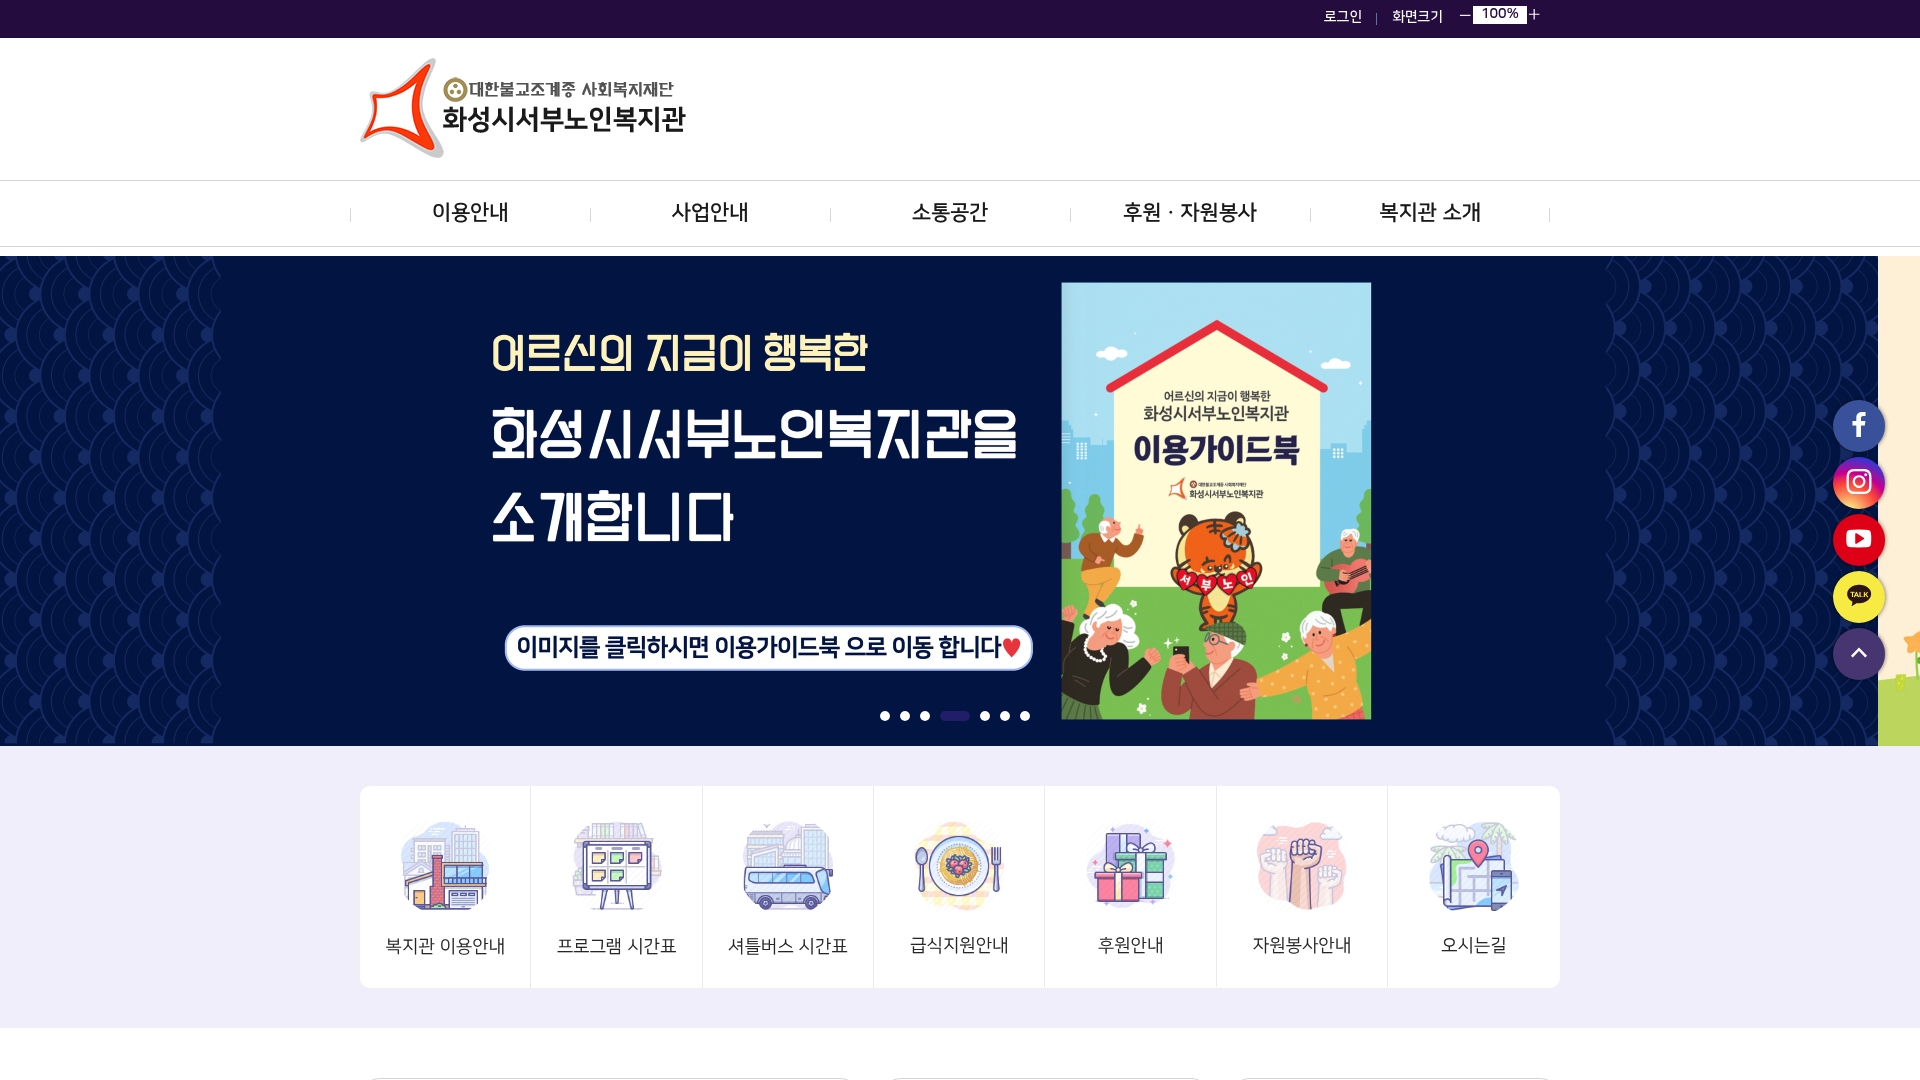Decrease screen size with minus button
Image resolution: width=1920 pixels, height=1080 pixels.
[x=1465, y=15]
